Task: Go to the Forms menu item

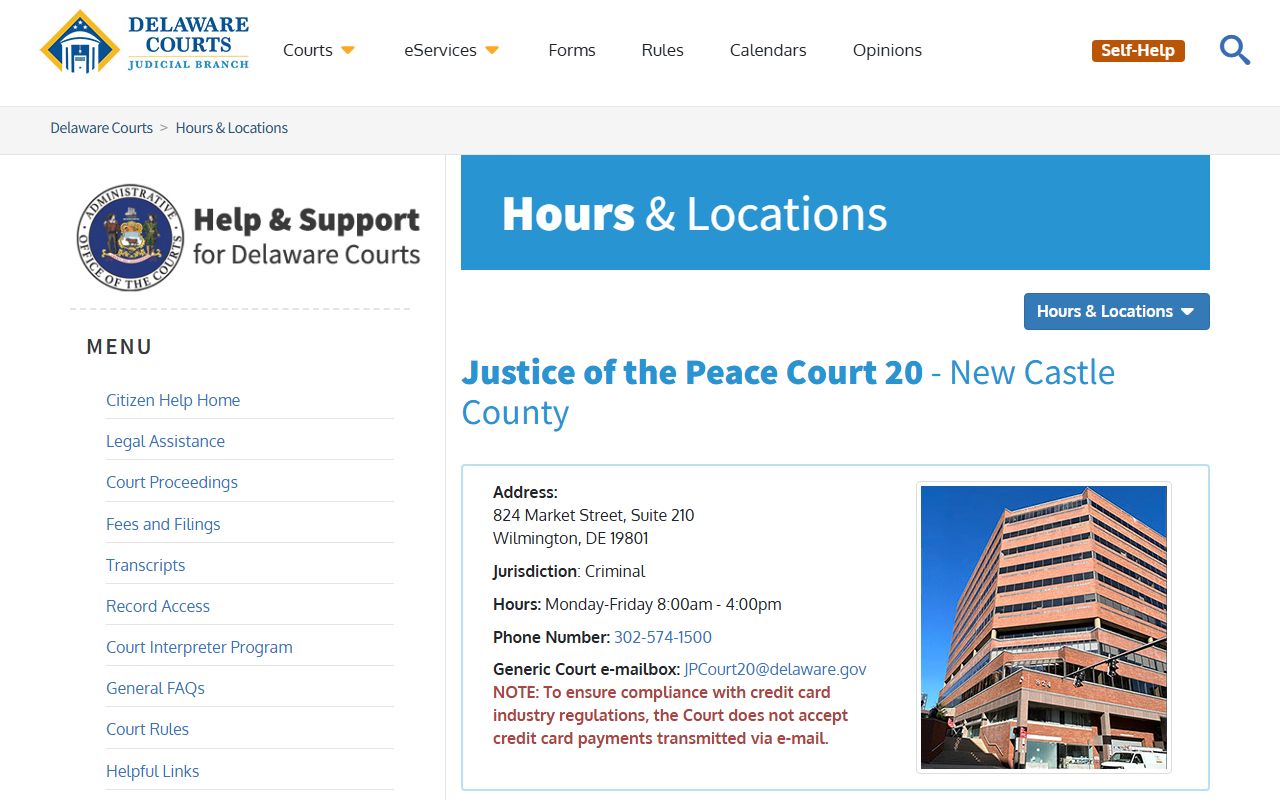Action: [572, 50]
